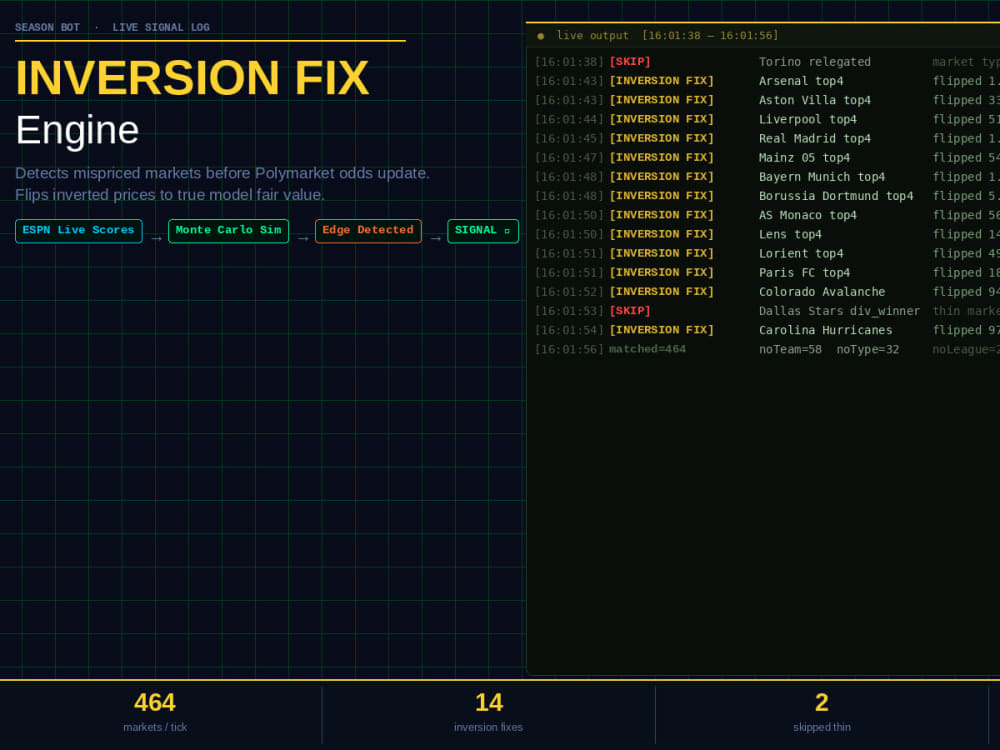Select the Paris FC top4 log entry

click(x=767, y=272)
